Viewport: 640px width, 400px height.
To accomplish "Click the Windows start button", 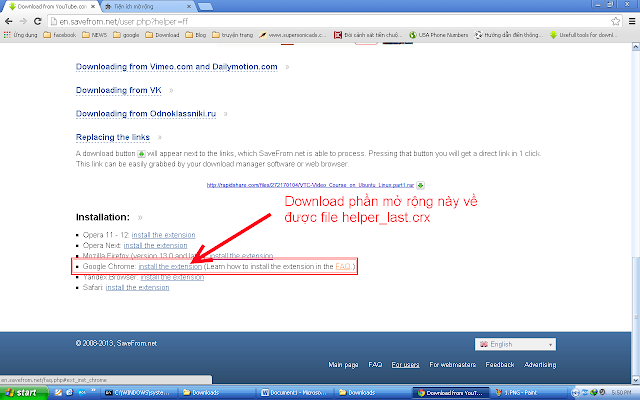I will tap(22, 393).
